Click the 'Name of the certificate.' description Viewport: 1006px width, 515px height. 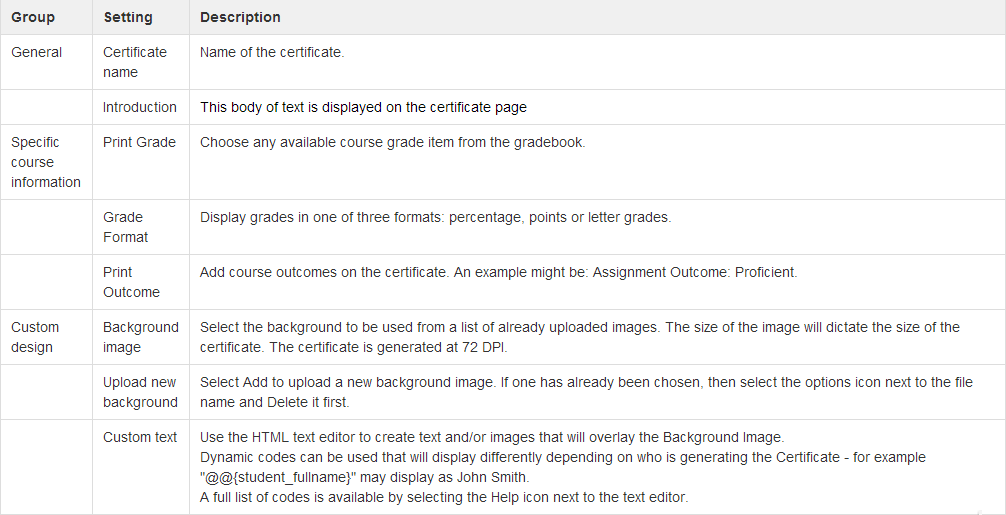272,52
